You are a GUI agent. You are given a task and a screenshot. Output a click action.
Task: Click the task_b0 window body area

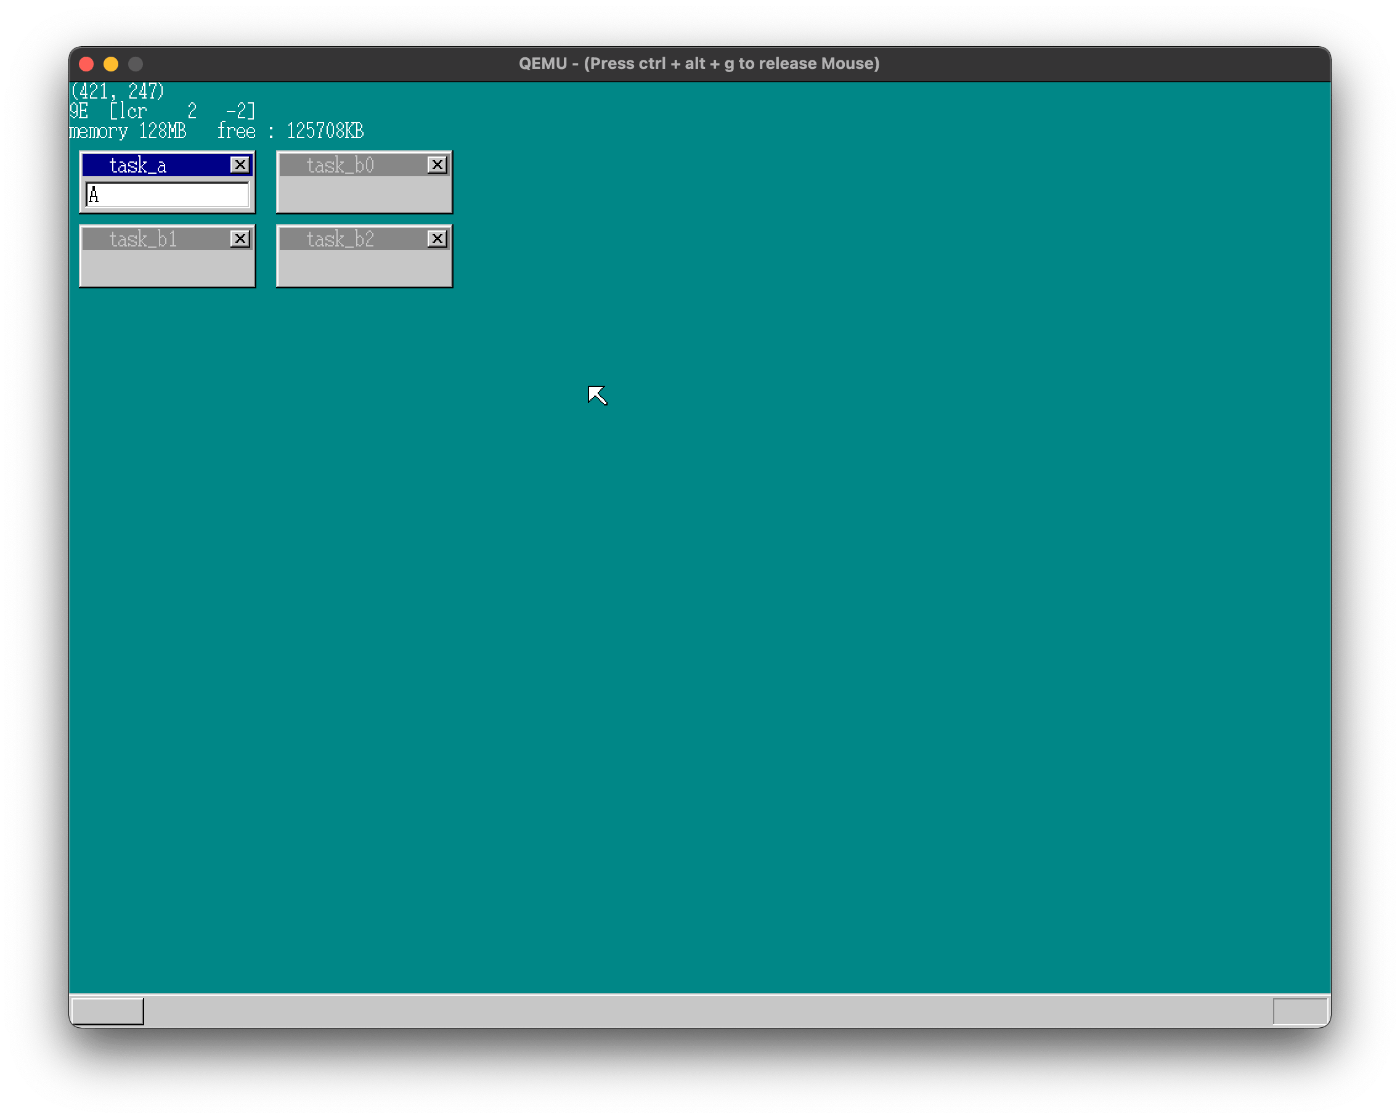364,193
